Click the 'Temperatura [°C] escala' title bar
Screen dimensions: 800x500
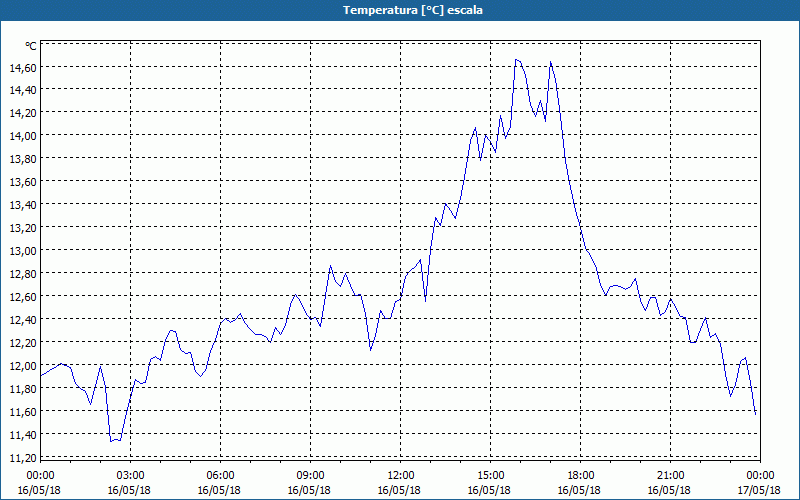(x=400, y=10)
